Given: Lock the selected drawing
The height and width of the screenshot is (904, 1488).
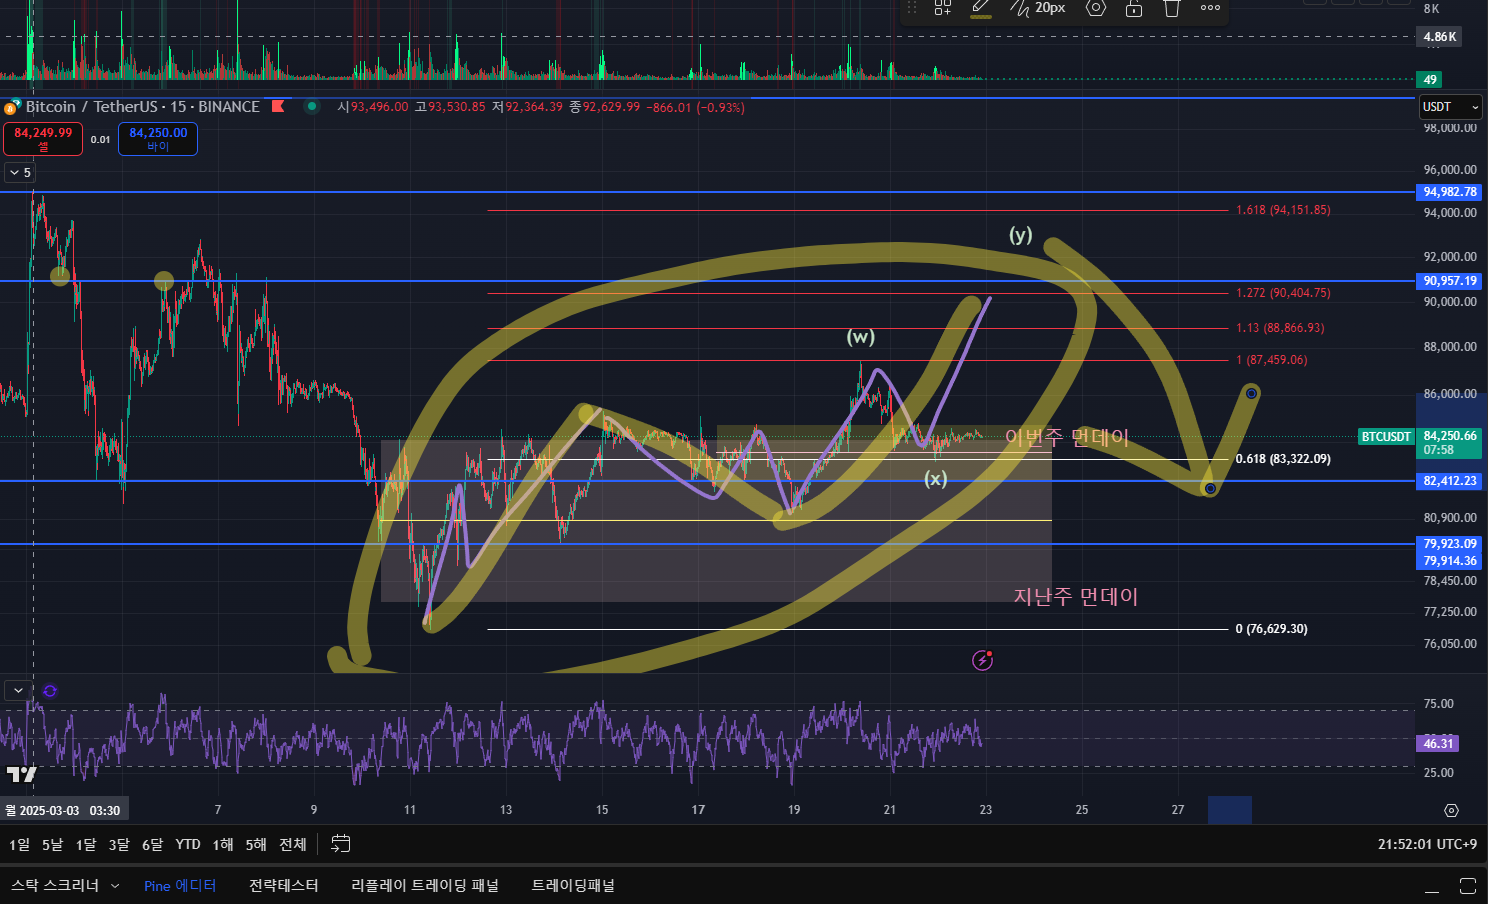Looking at the screenshot, I should coord(1134,8).
